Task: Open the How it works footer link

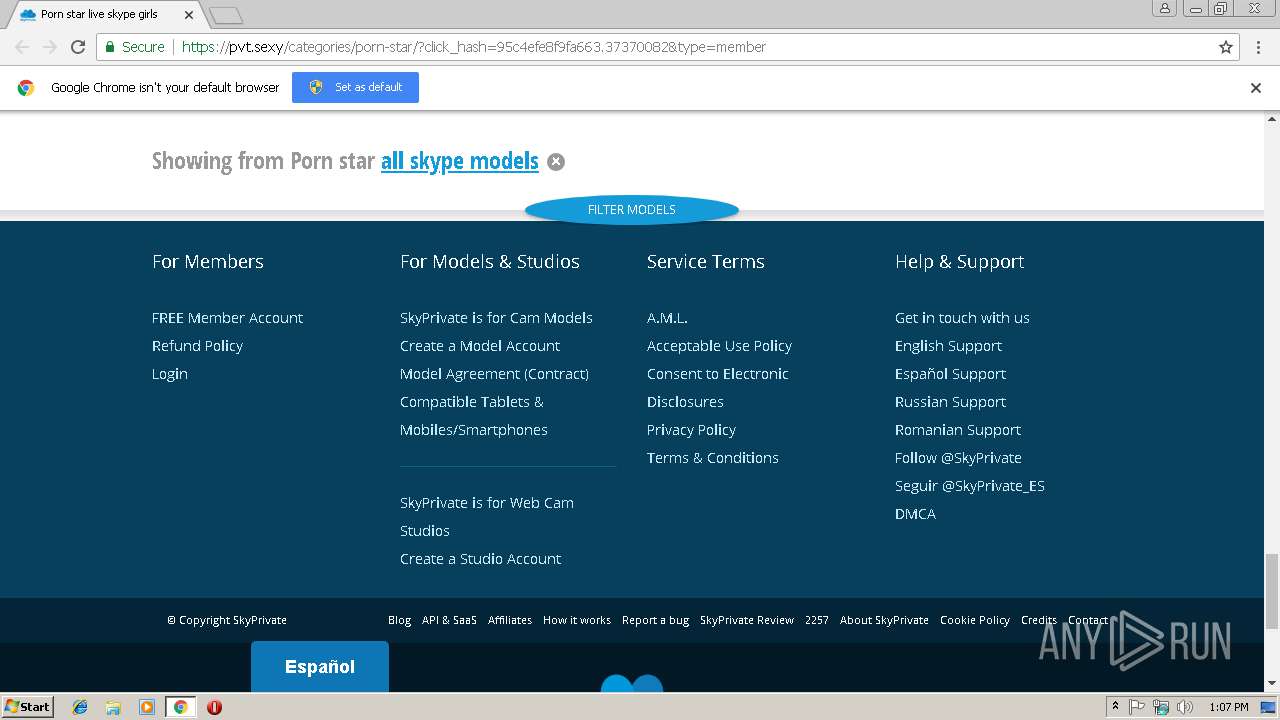Action: click(x=577, y=620)
